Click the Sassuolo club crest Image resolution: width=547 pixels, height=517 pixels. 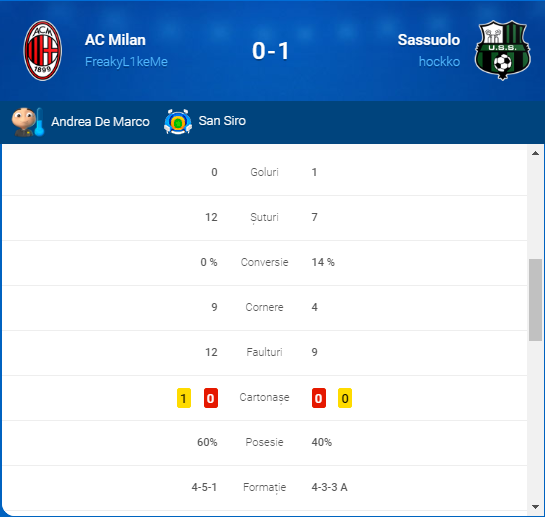[x=503, y=50]
